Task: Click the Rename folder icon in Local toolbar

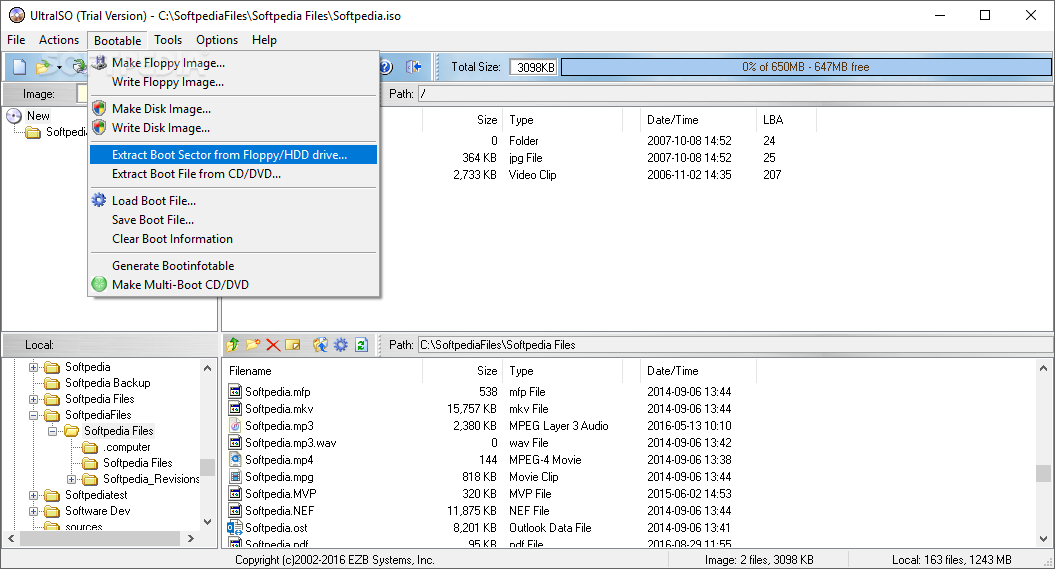Action: coord(293,345)
